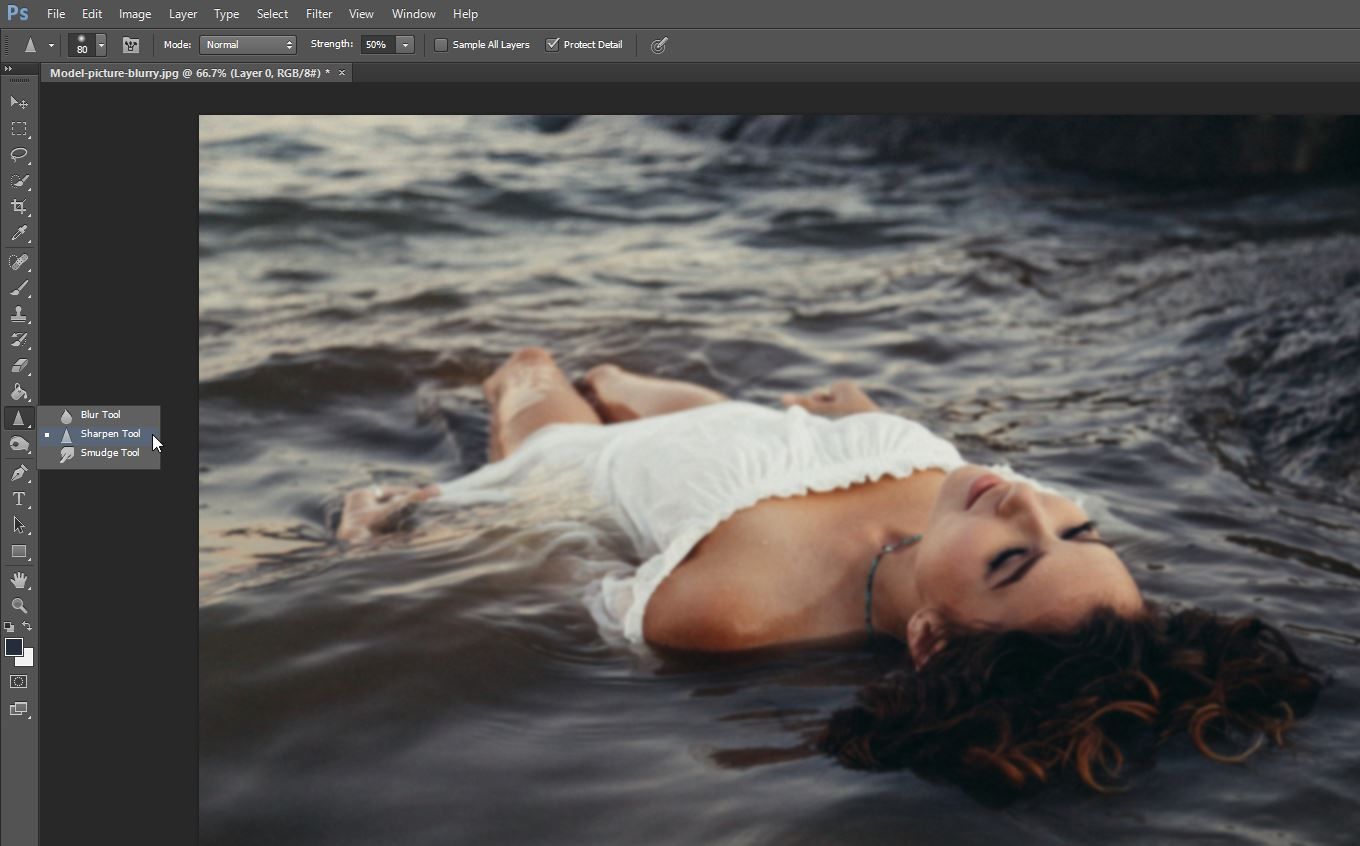Screen dimensions: 1360x846
Task: Choose Smudge Tool from the flyout
Action: (109, 453)
